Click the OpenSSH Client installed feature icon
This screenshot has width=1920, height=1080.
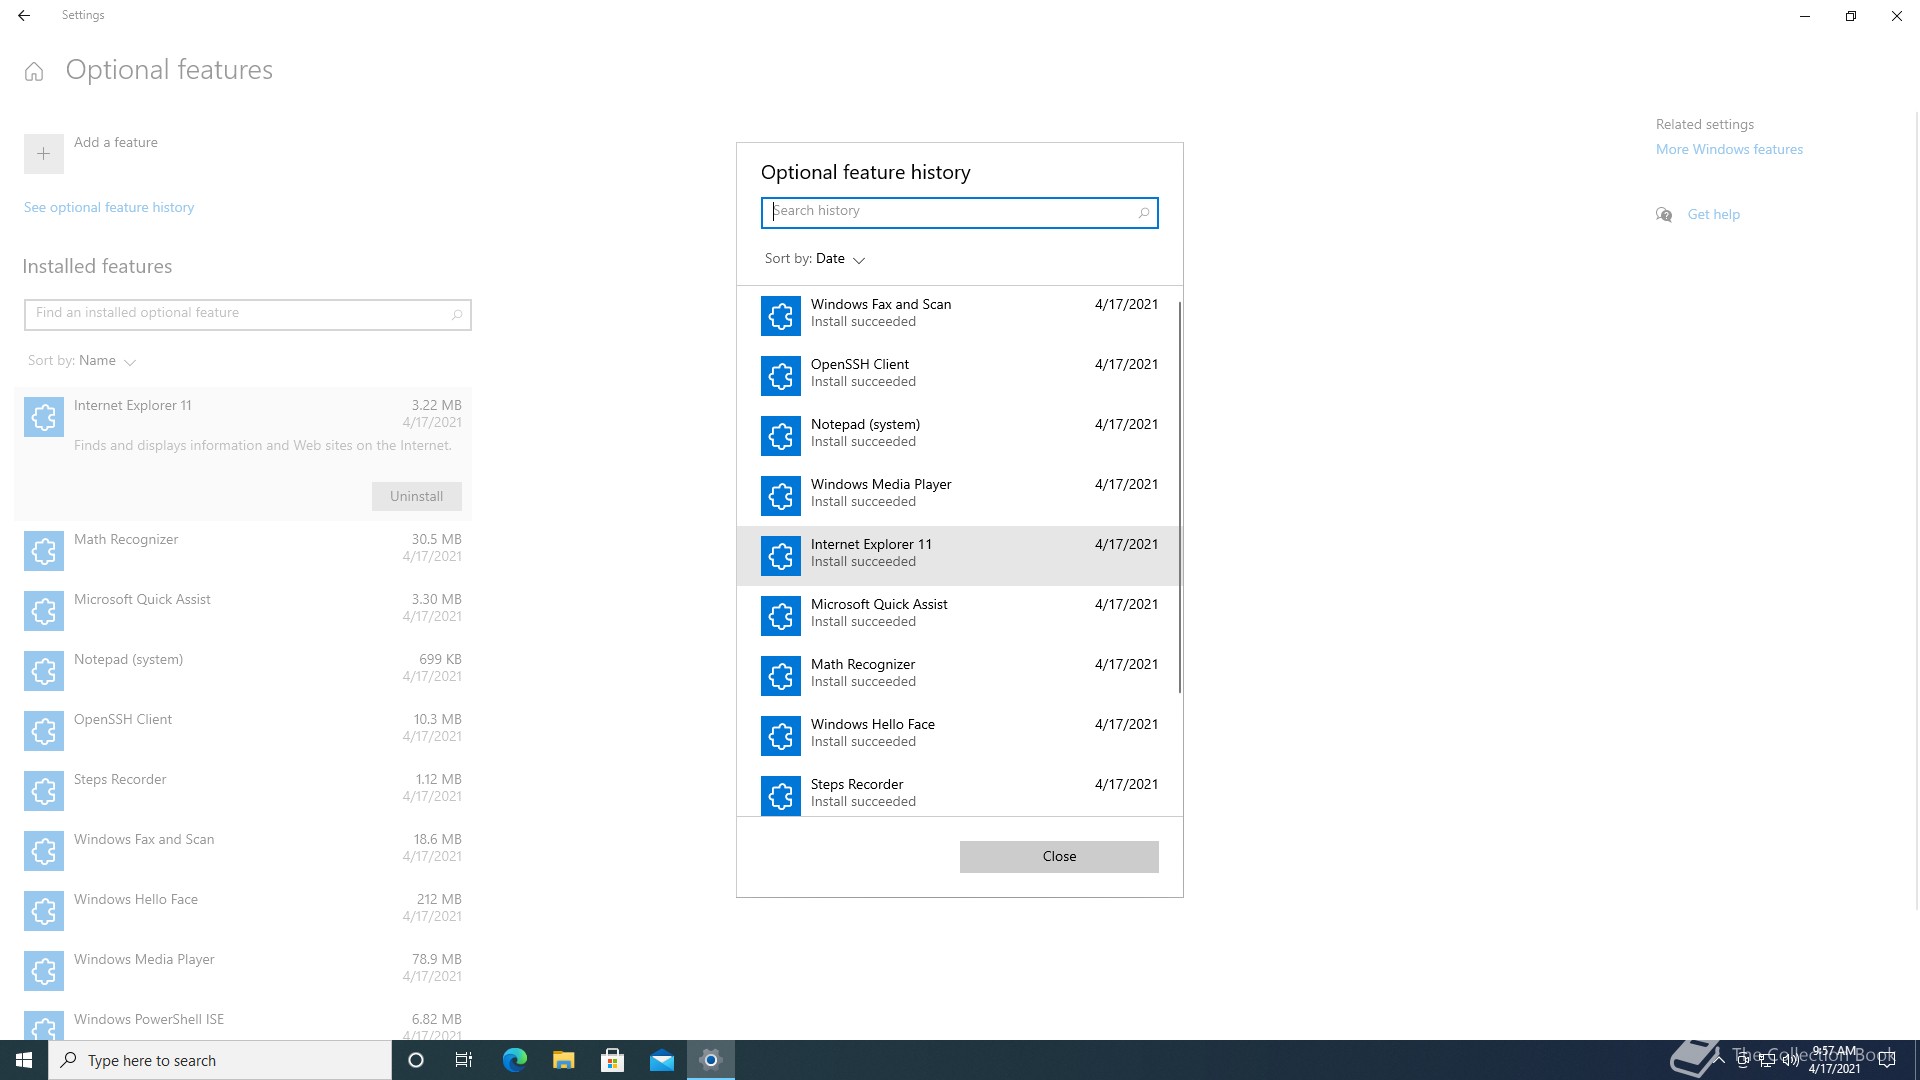[44, 731]
